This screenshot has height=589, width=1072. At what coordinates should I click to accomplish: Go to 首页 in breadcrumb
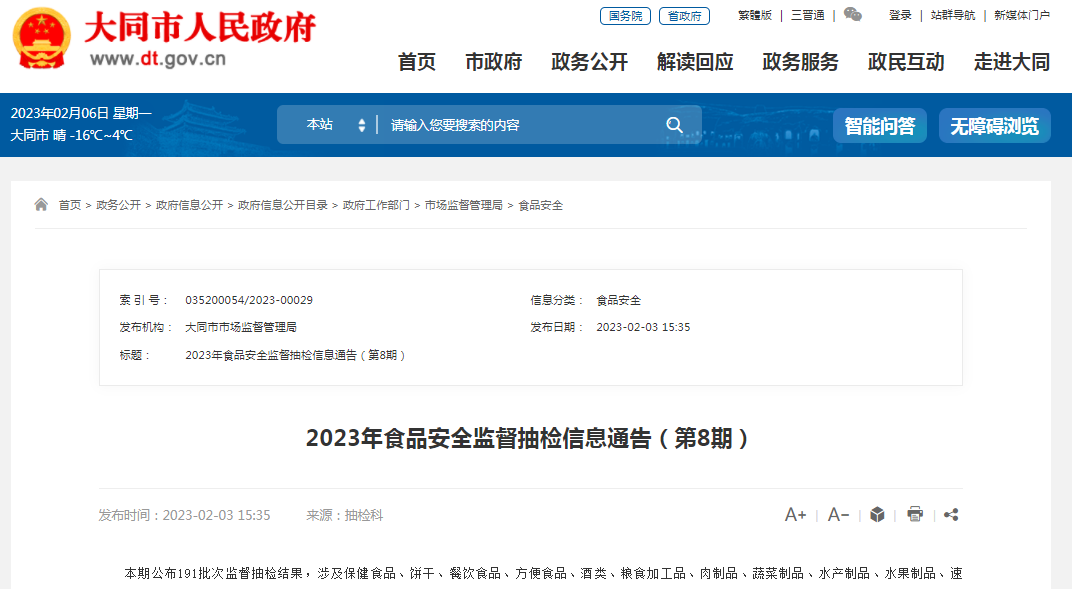pyautogui.click(x=70, y=205)
